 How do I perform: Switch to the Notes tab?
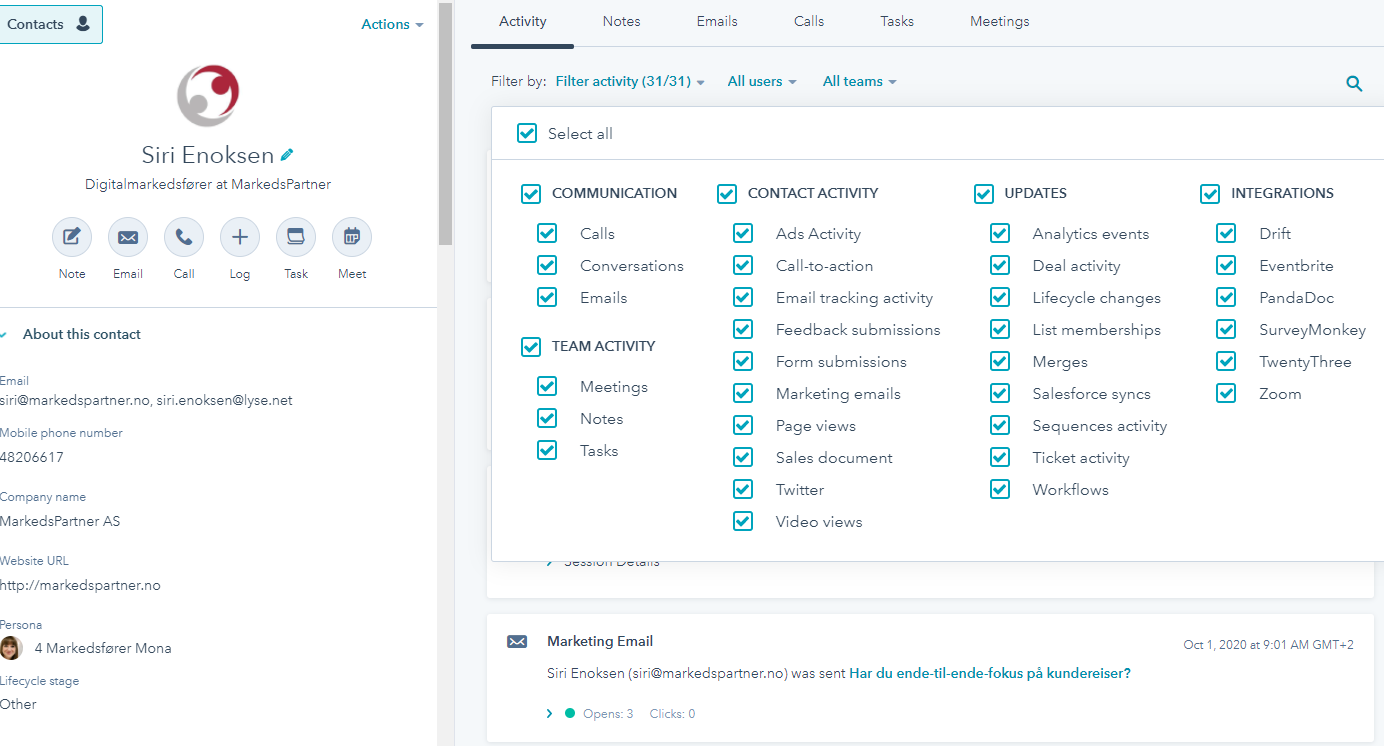(x=622, y=21)
